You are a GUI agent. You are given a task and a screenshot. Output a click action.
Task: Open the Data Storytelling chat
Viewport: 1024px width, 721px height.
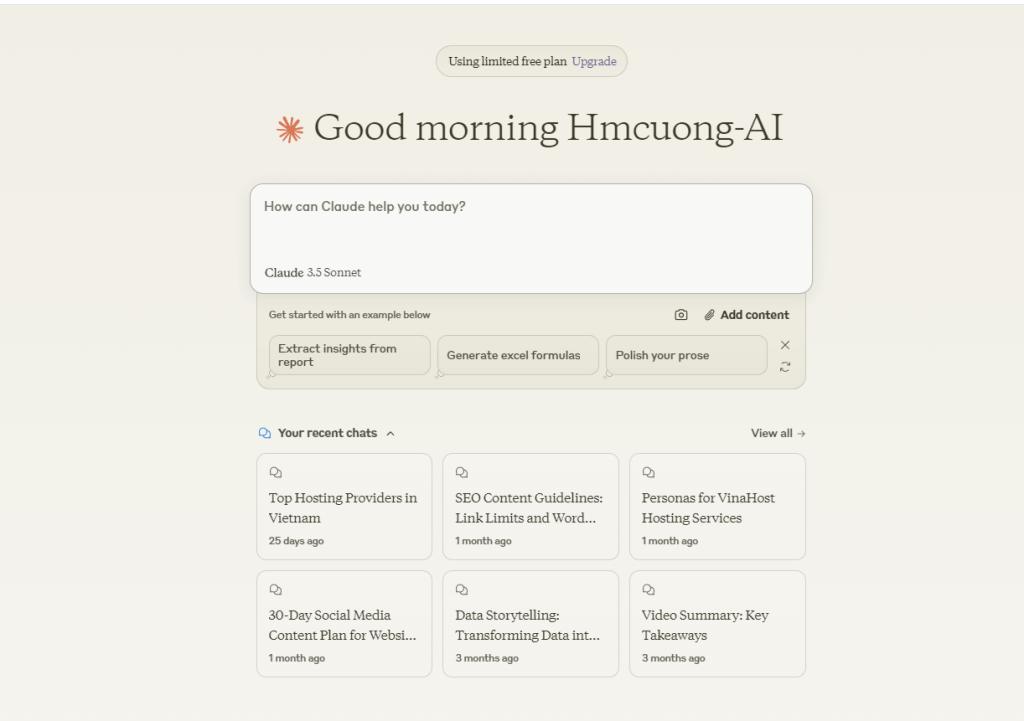530,625
